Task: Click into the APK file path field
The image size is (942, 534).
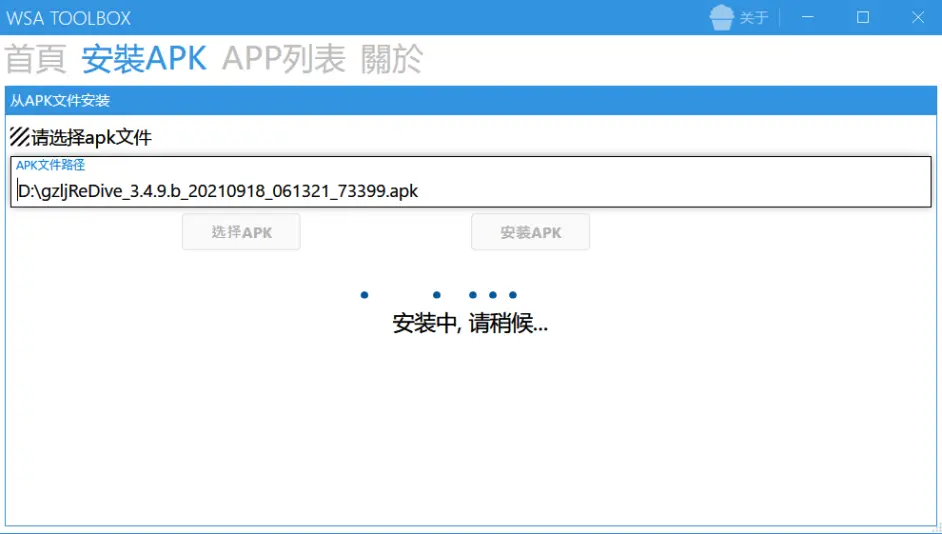Action: 470,191
